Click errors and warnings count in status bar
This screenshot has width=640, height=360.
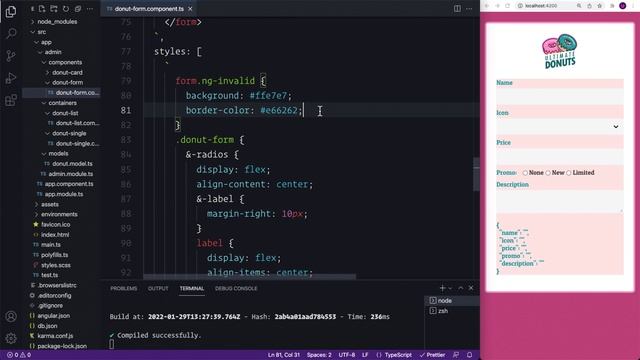[x=19, y=355]
